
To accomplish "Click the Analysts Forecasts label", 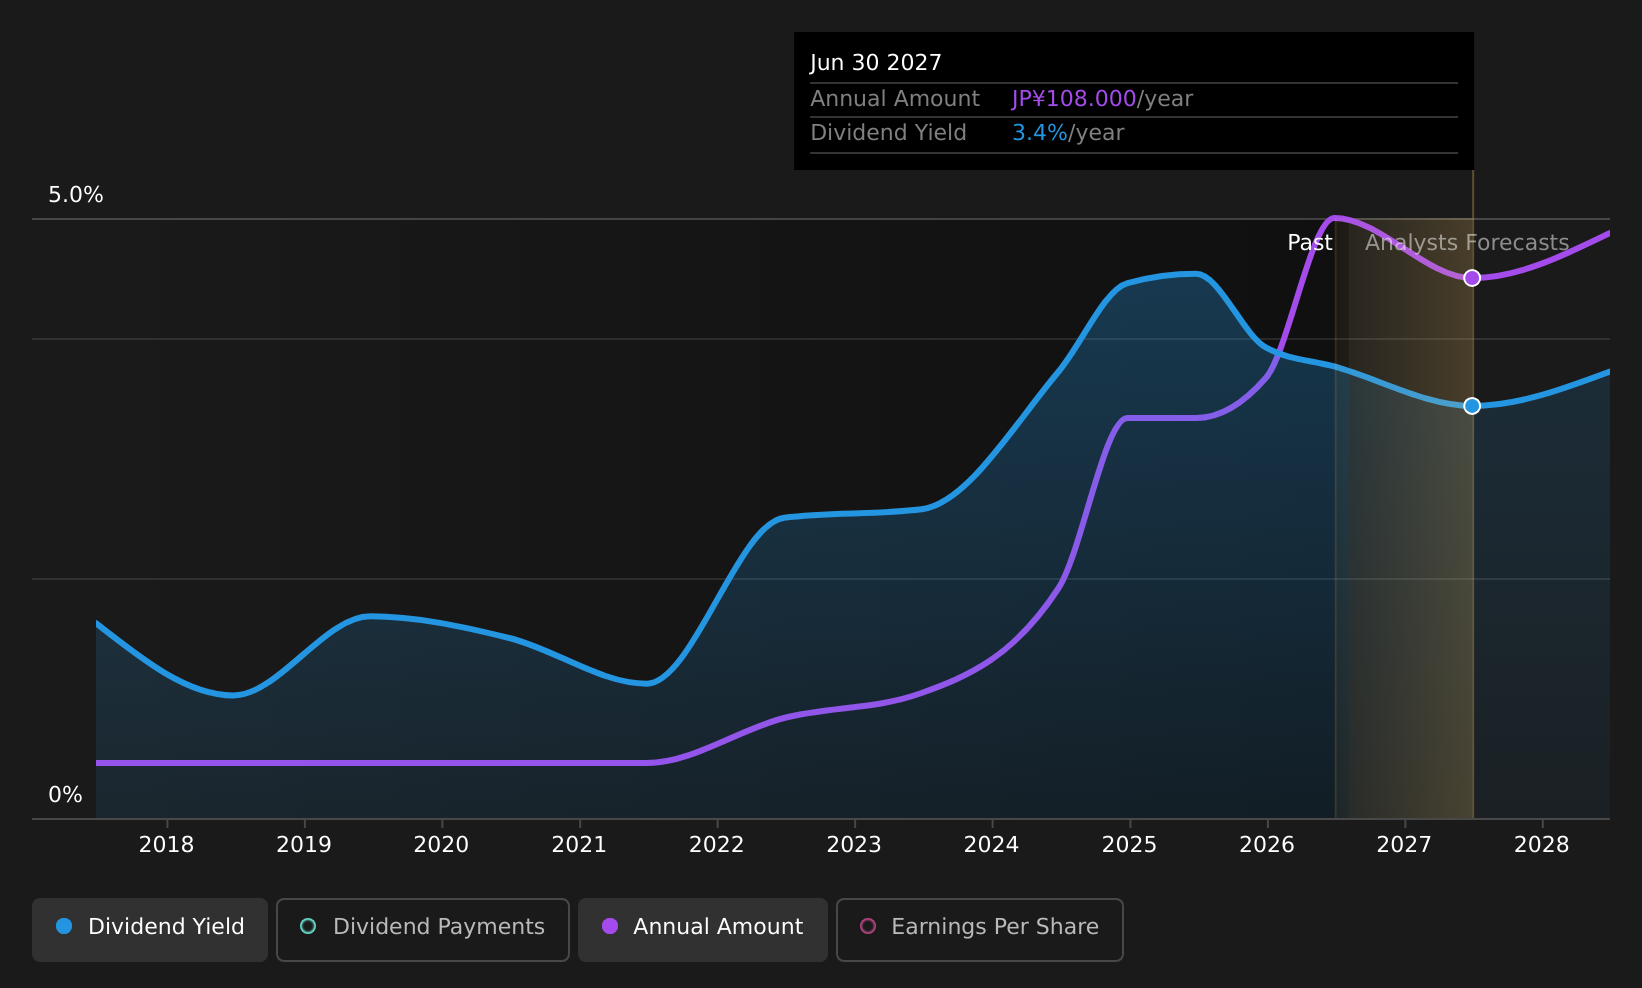I will tap(1467, 243).
